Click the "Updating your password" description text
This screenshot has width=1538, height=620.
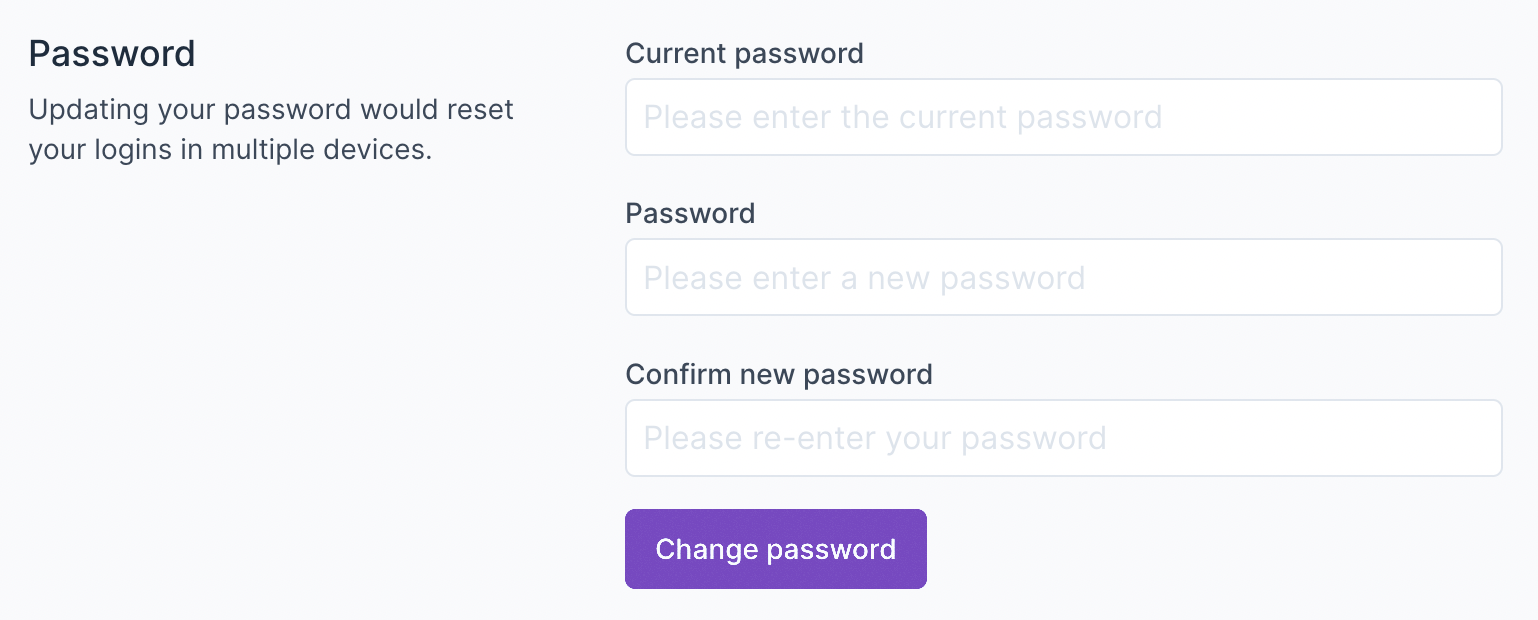(270, 109)
